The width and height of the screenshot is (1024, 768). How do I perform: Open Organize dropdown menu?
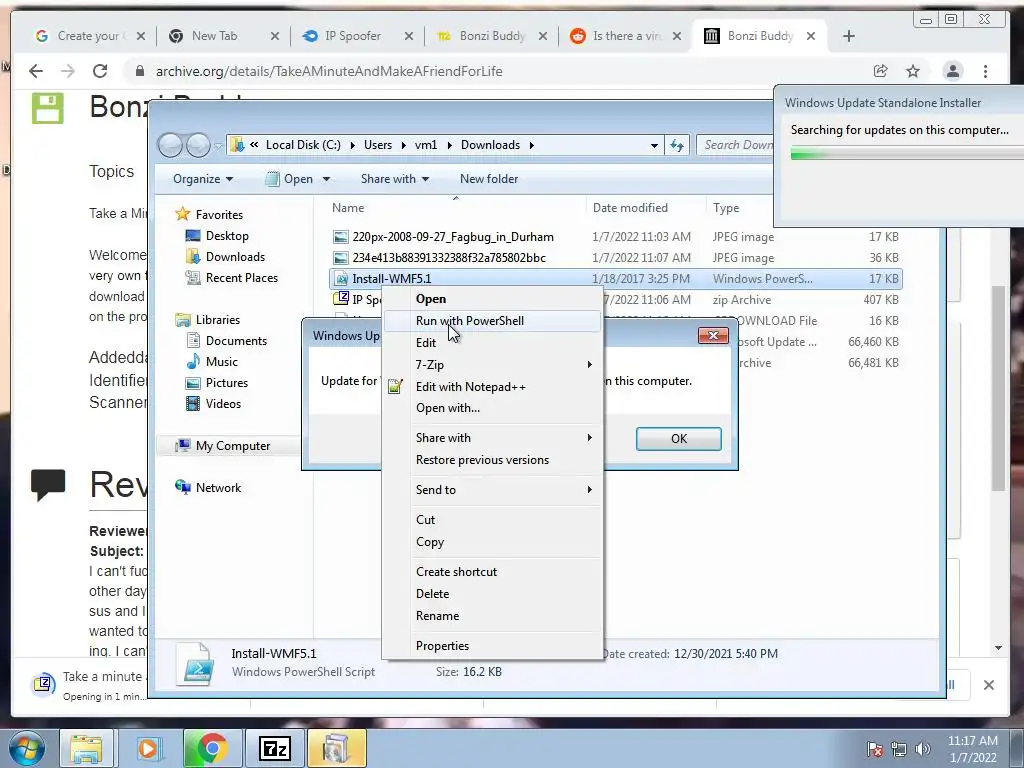click(x=202, y=179)
